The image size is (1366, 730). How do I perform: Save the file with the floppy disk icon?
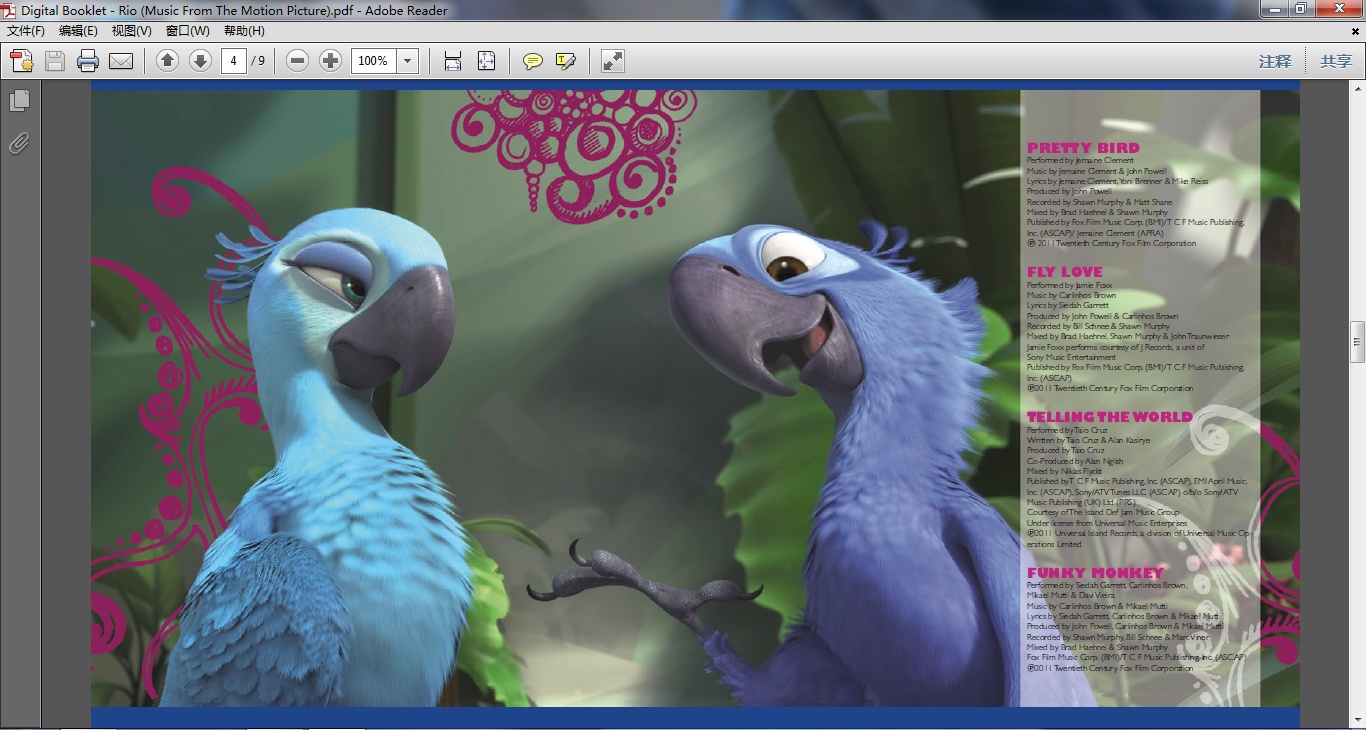pos(55,61)
